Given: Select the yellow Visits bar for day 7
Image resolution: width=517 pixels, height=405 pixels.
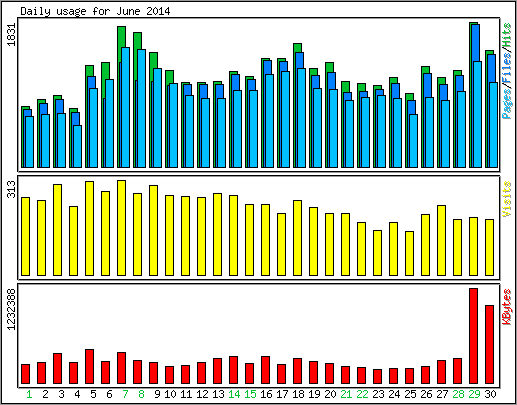Looking at the screenshot, I should 121,228.
